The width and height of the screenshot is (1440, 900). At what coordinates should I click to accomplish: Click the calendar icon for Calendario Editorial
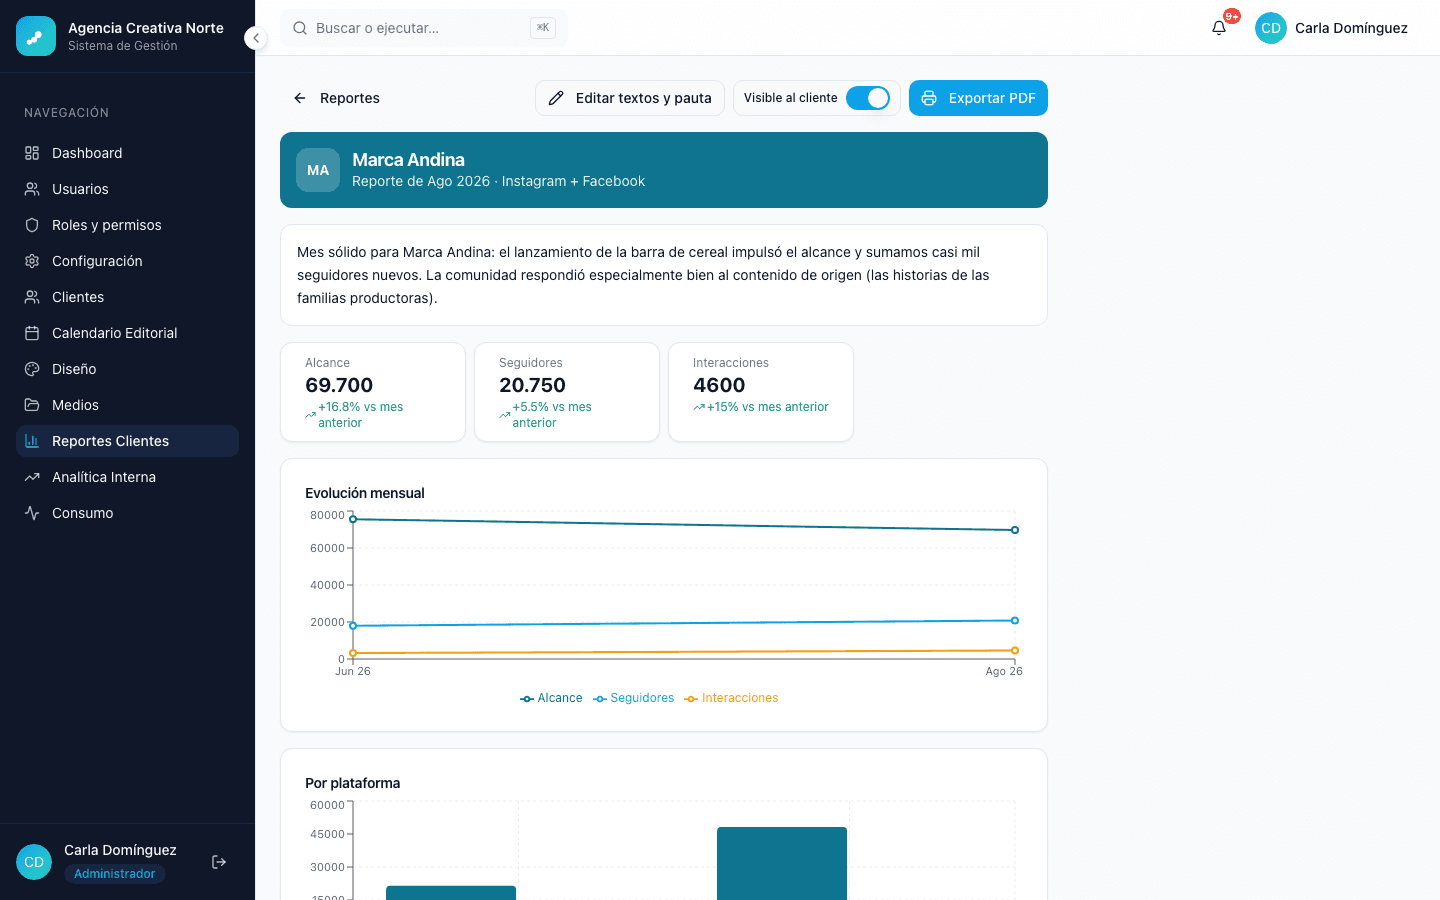pyautogui.click(x=32, y=333)
